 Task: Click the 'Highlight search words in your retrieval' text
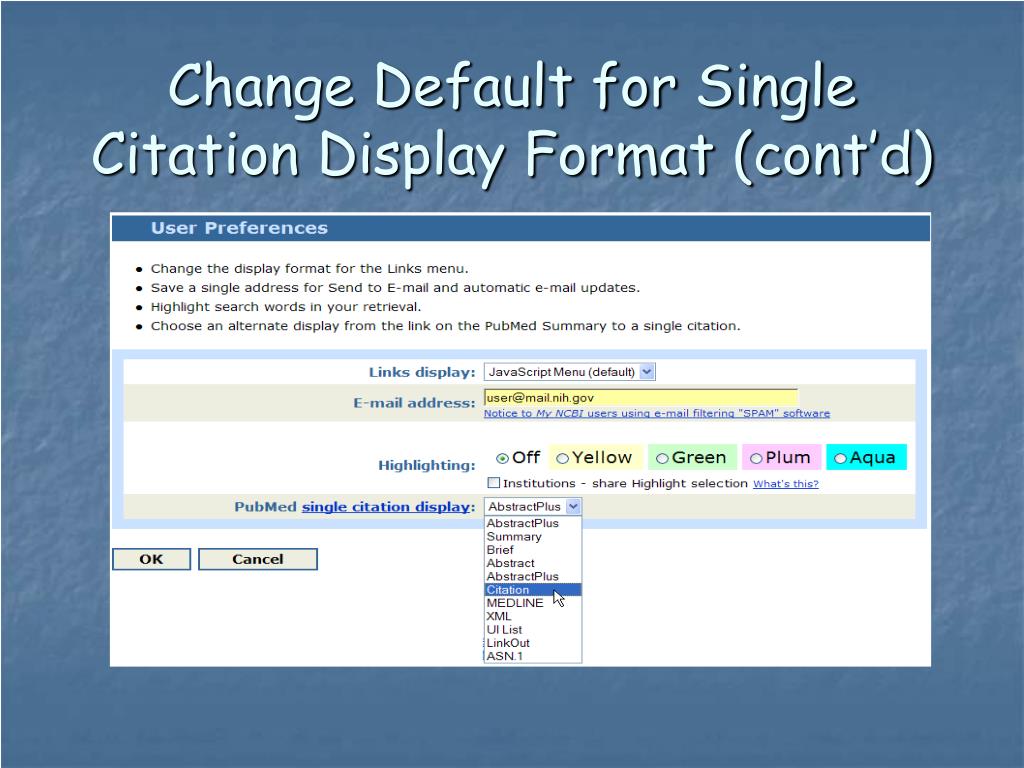285,307
